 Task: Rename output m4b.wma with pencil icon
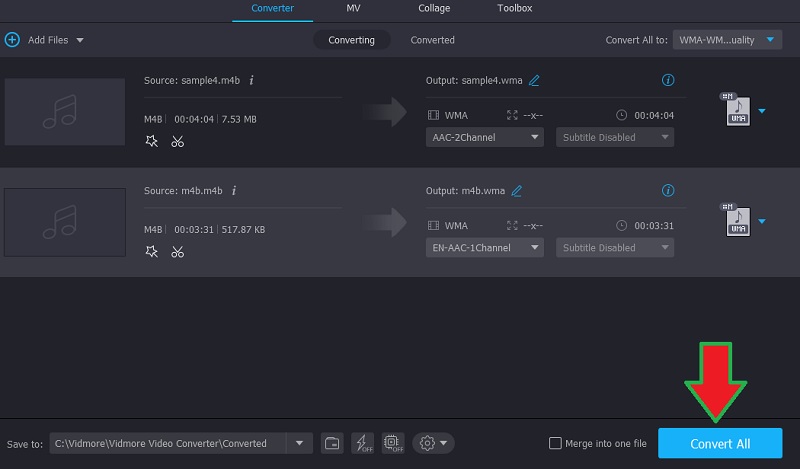[x=517, y=190]
